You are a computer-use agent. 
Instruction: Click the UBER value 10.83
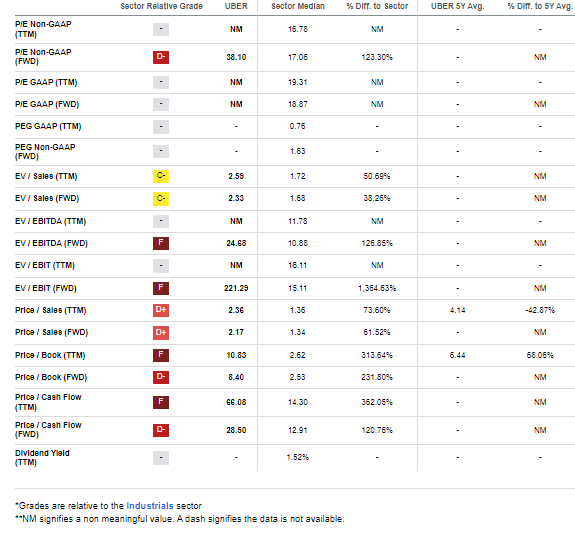[x=236, y=355]
